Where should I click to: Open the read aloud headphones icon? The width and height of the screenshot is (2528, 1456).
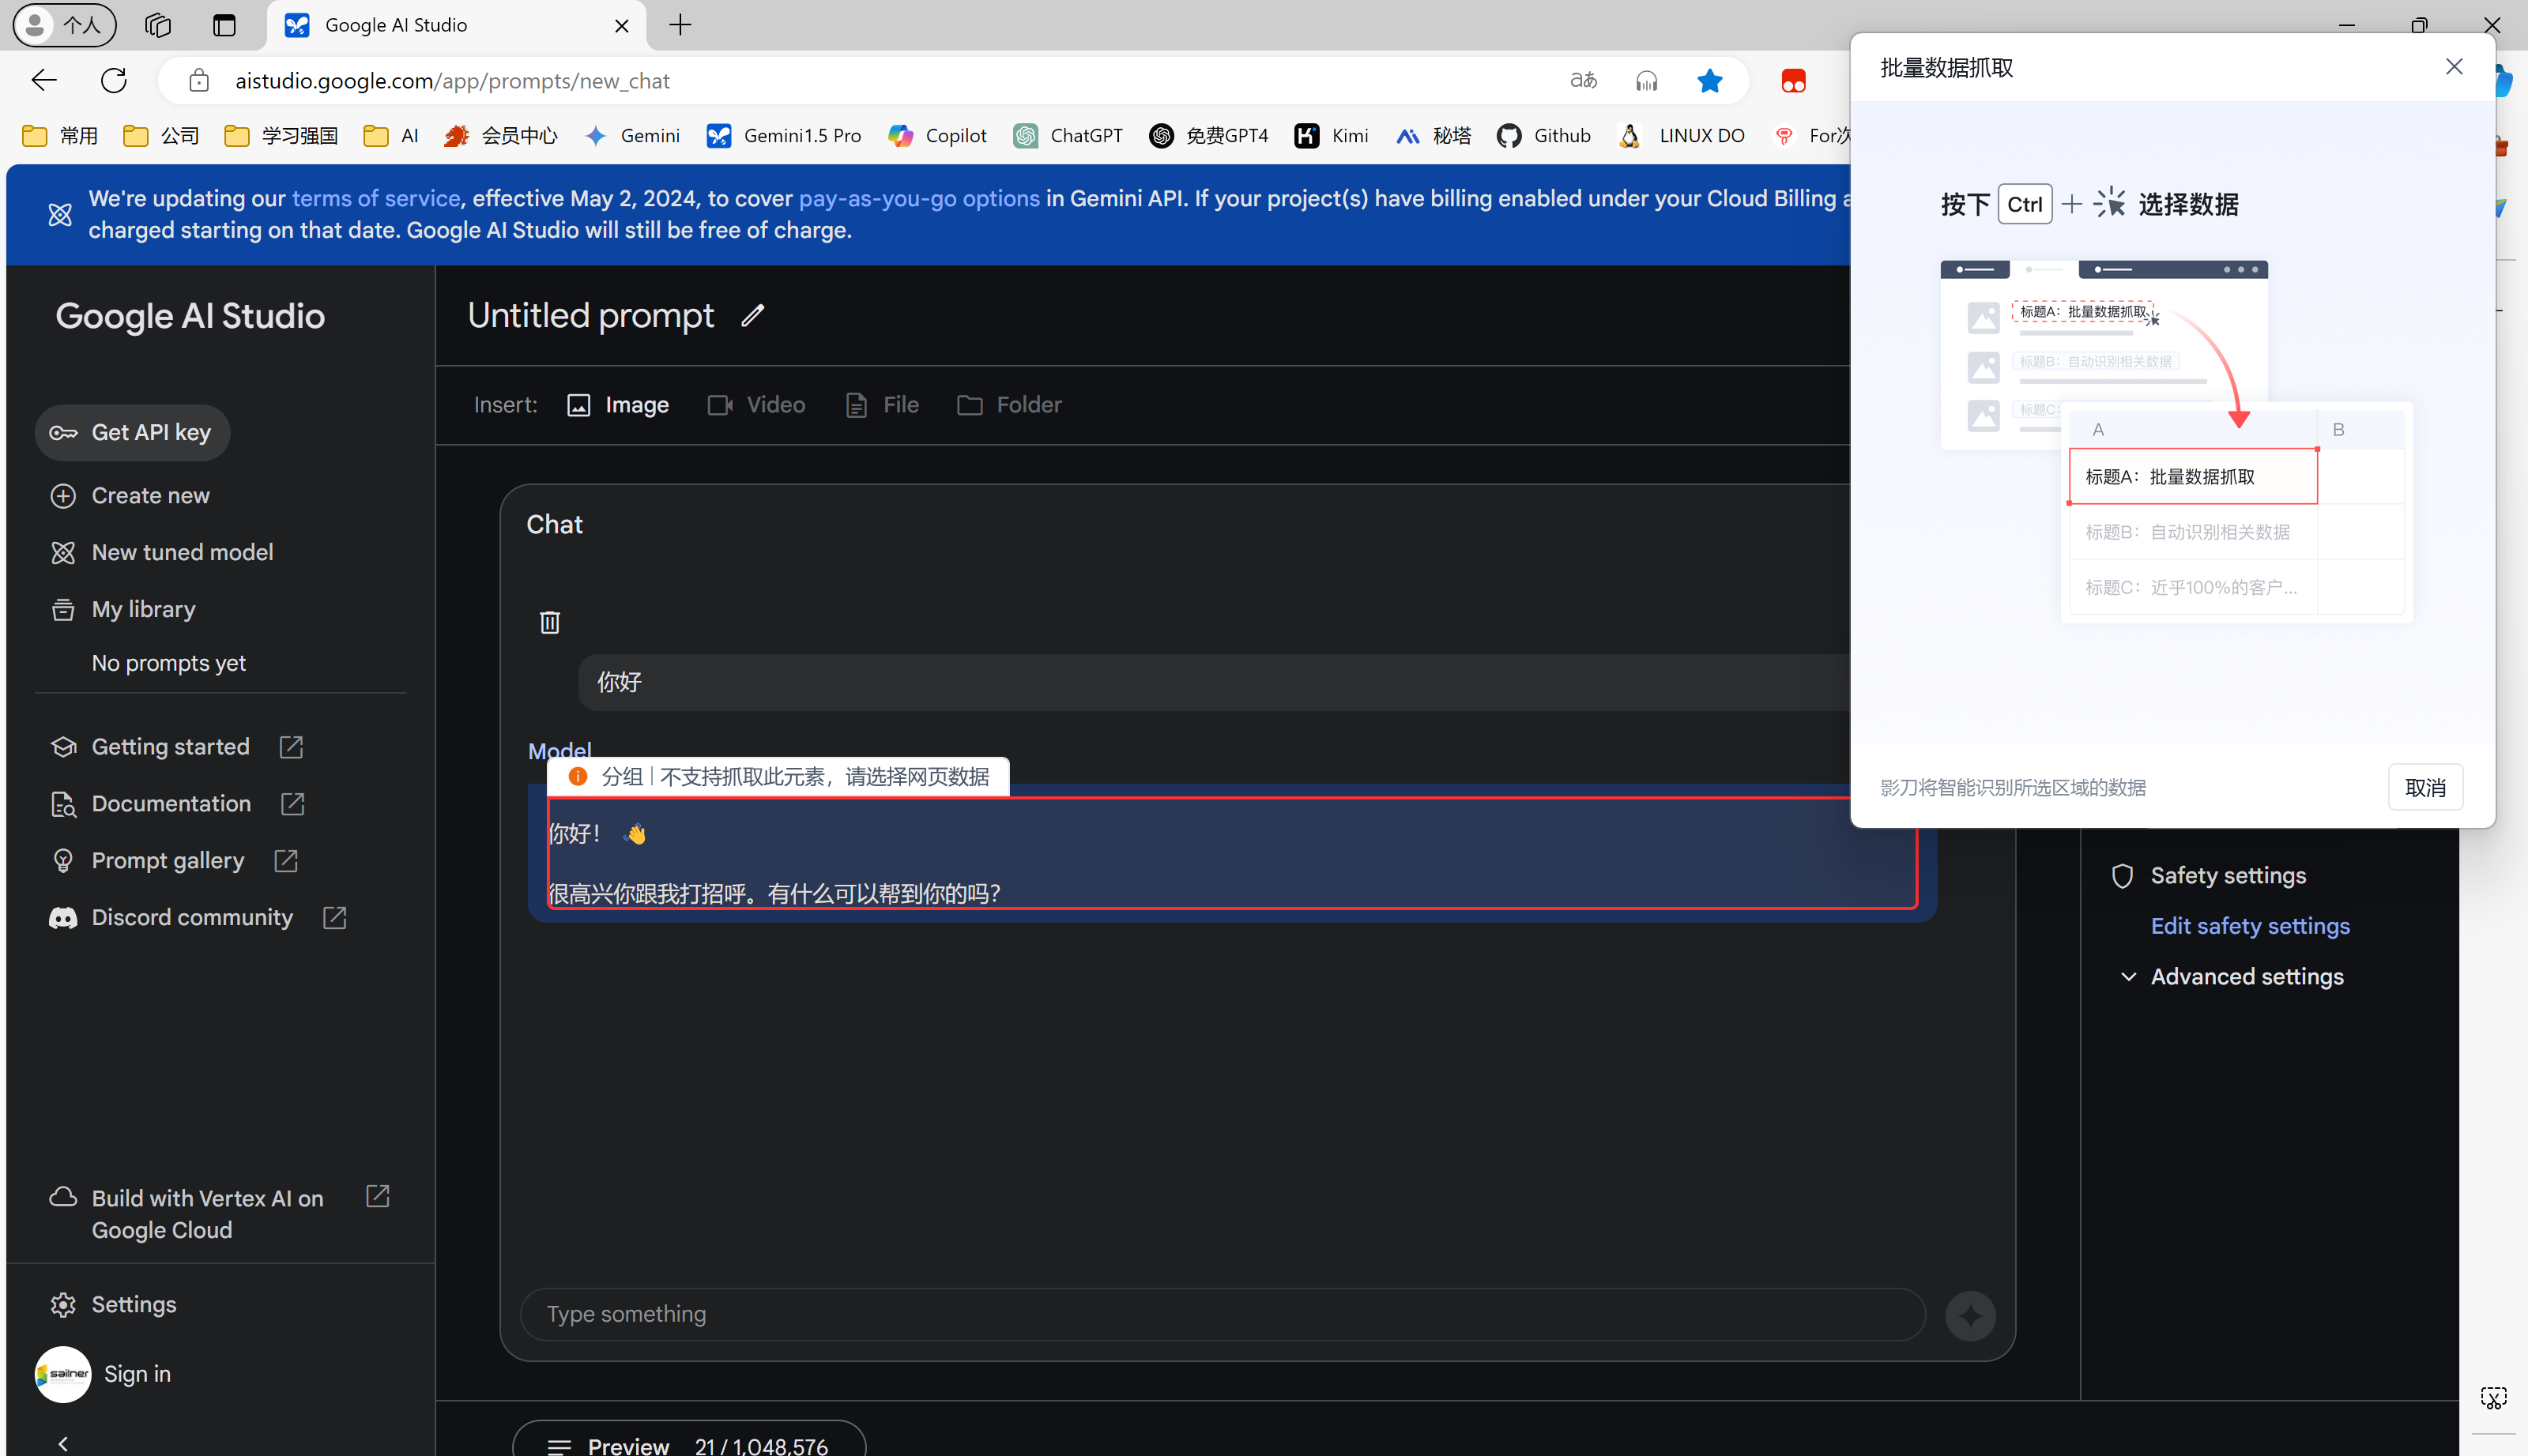(1646, 81)
